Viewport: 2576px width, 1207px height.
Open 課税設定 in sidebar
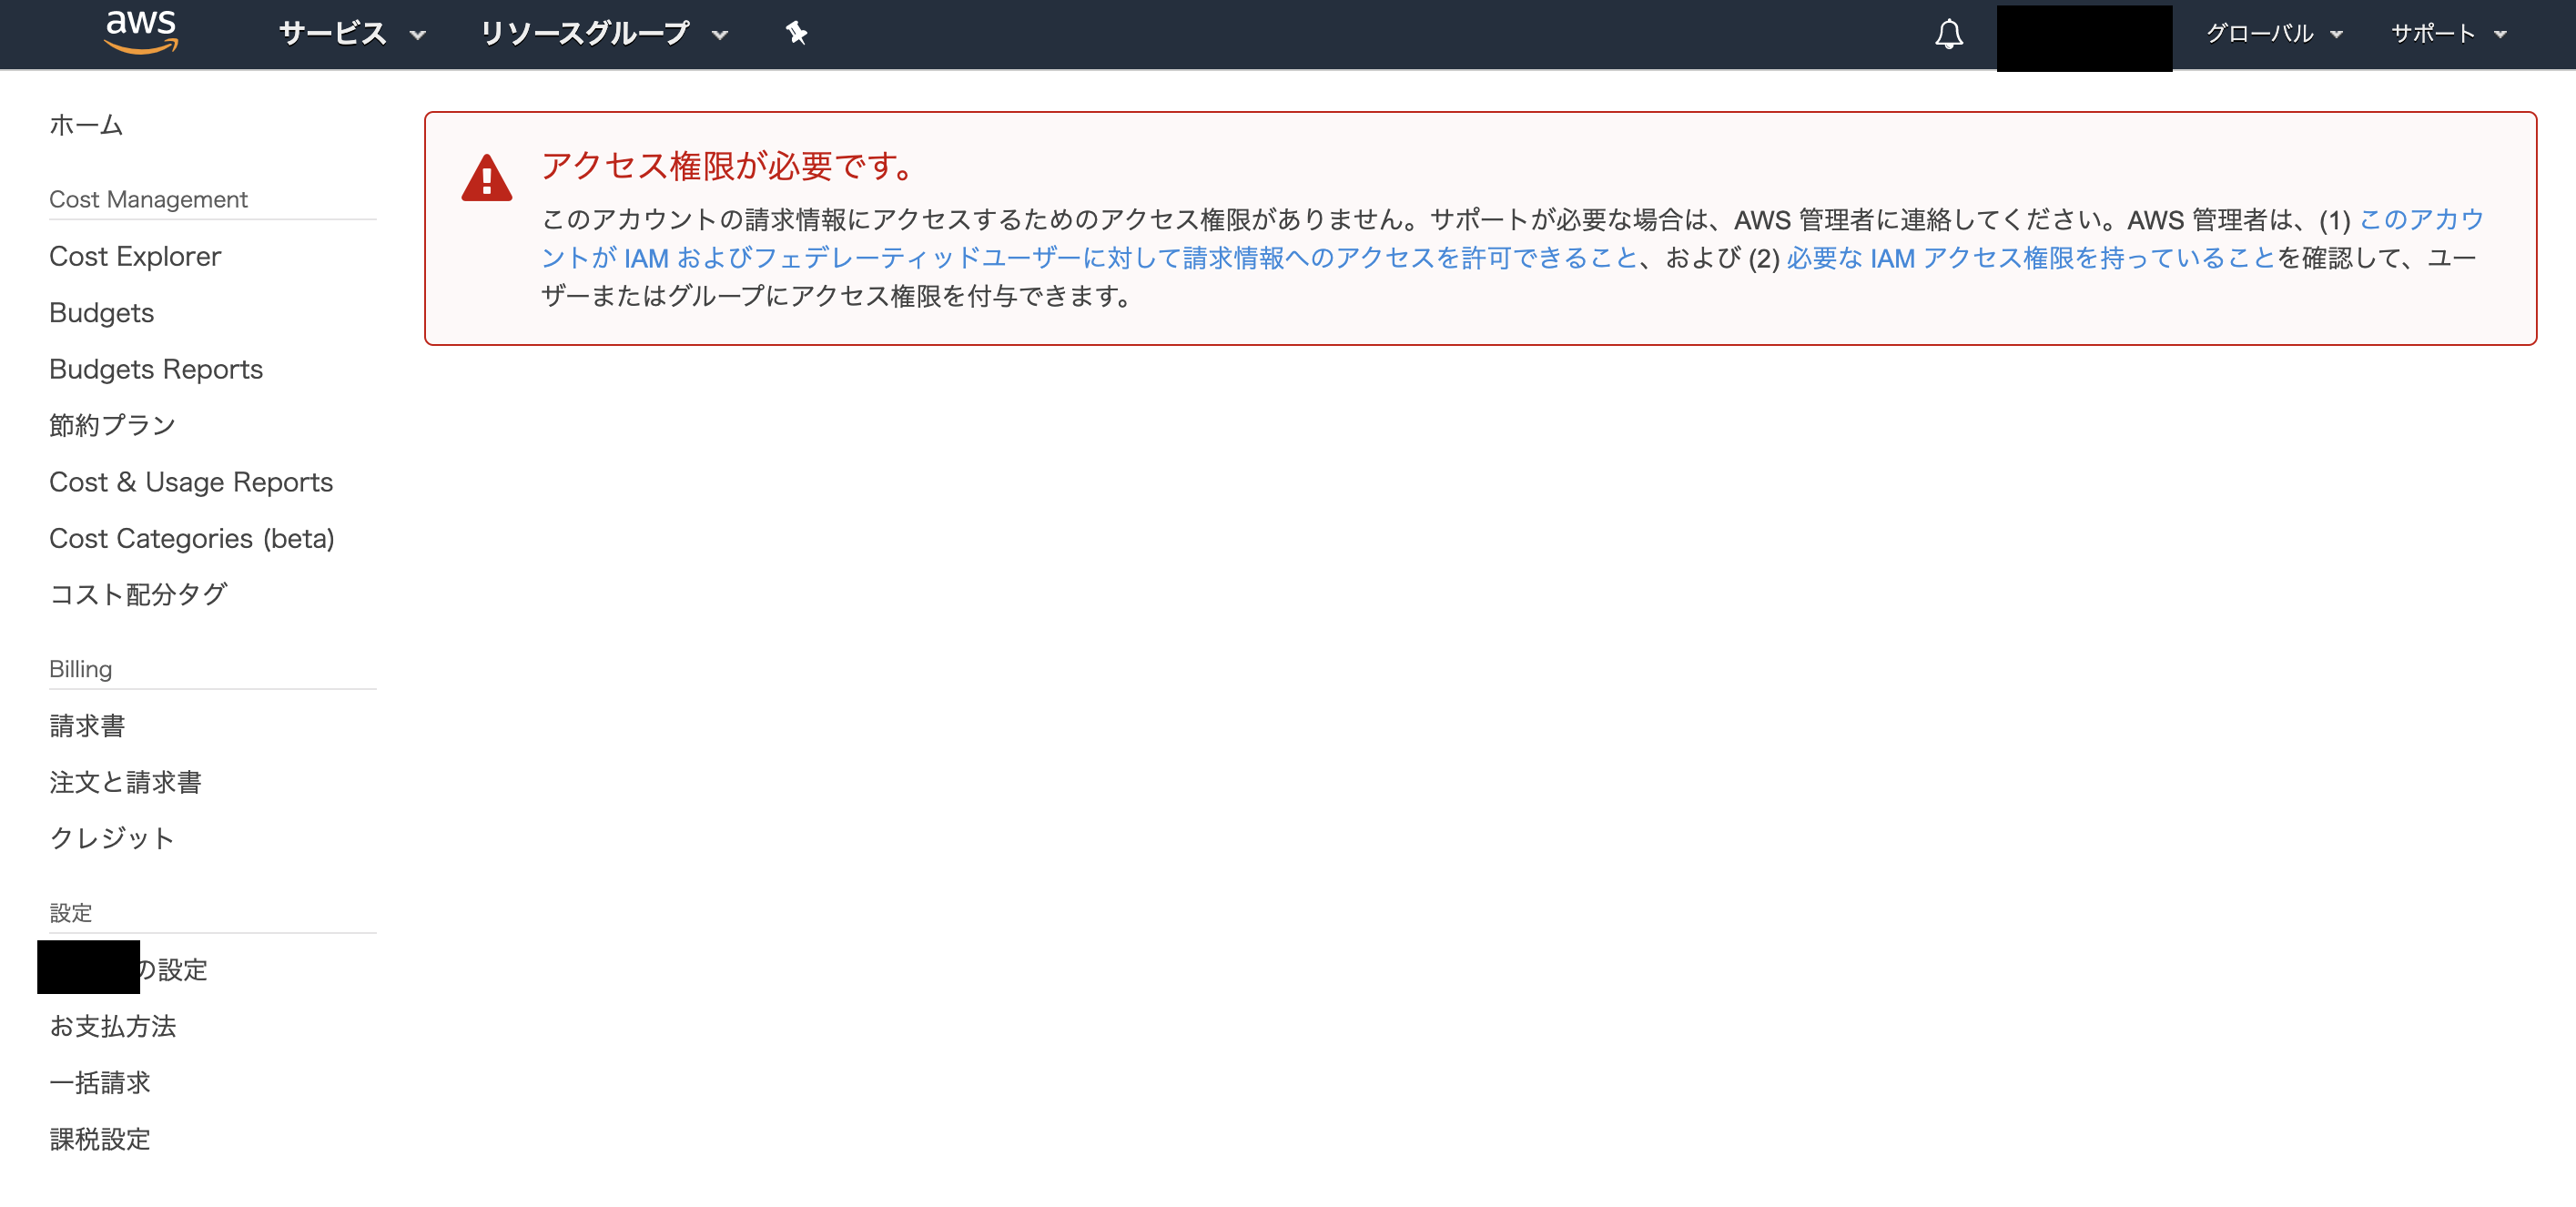point(100,1139)
